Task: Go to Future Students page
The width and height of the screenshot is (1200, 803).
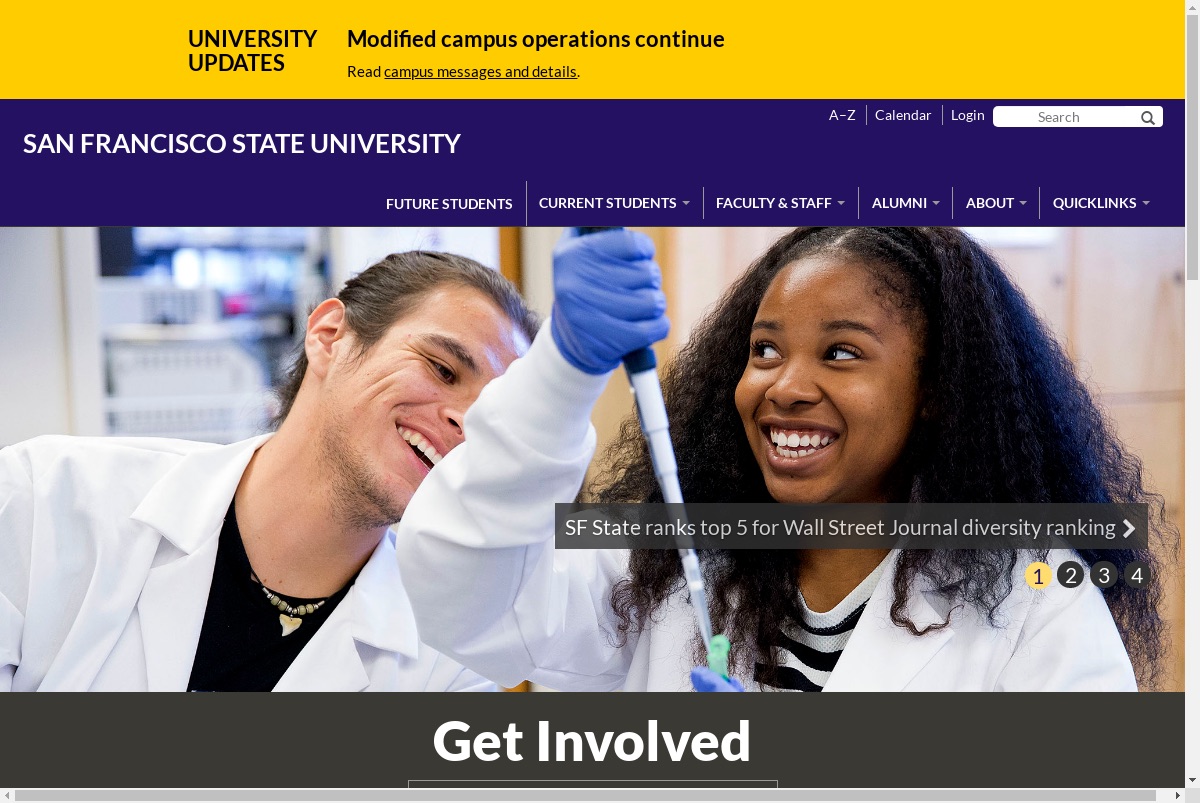Action: click(449, 204)
